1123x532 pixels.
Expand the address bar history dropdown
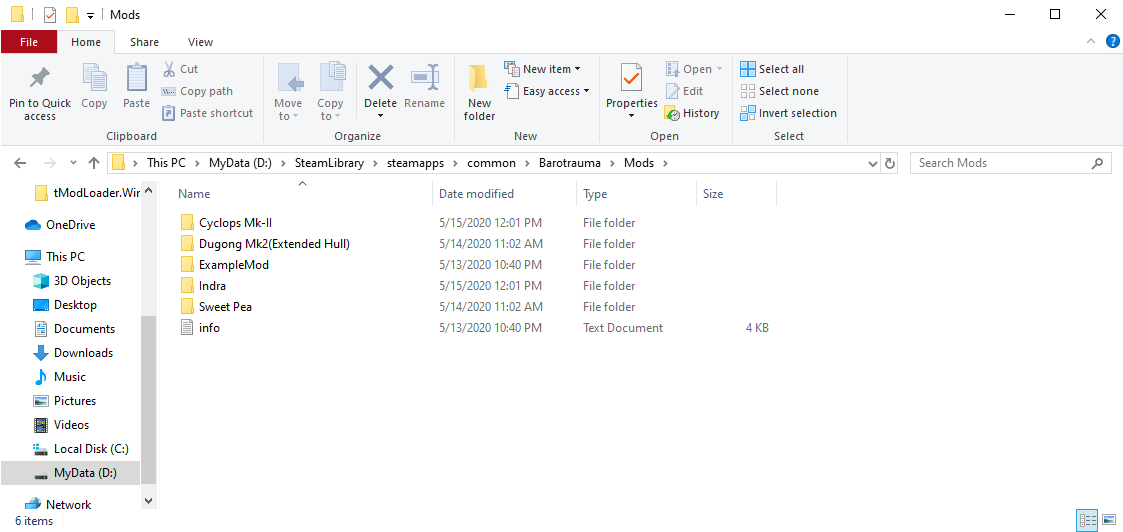pyautogui.click(x=872, y=163)
